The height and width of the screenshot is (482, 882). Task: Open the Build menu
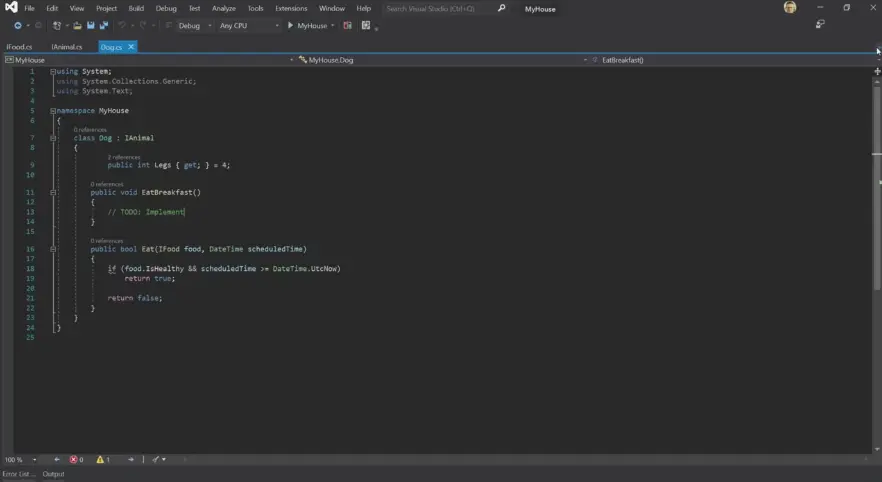[x=136, y=8]
